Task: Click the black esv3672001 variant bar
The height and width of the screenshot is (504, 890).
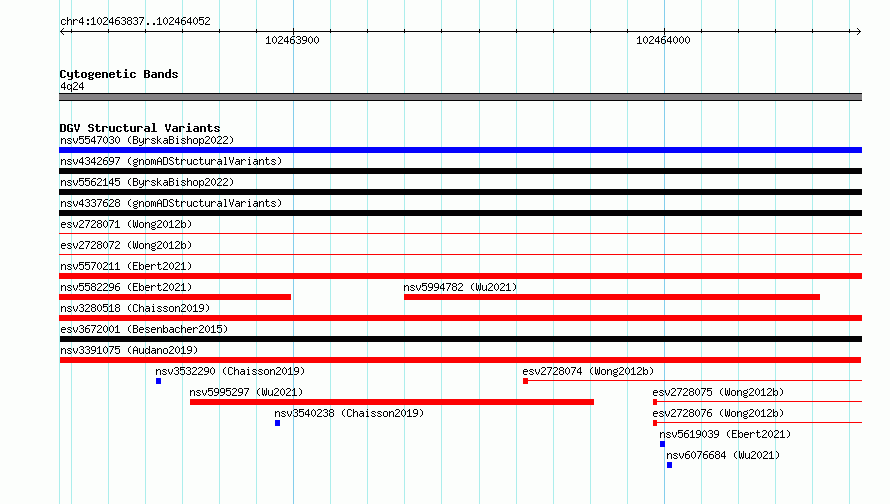Action: tap(460, 339)
